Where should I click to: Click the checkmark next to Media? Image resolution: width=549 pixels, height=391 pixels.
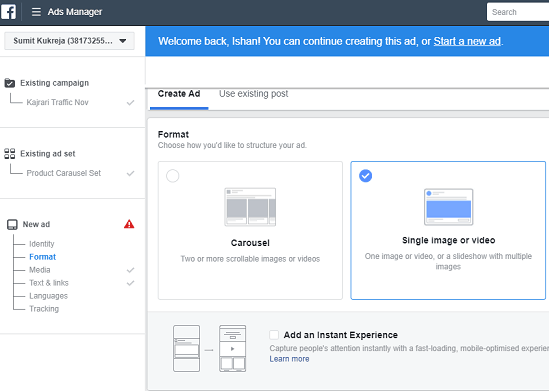pyautogui.click(x=130, y=270)
